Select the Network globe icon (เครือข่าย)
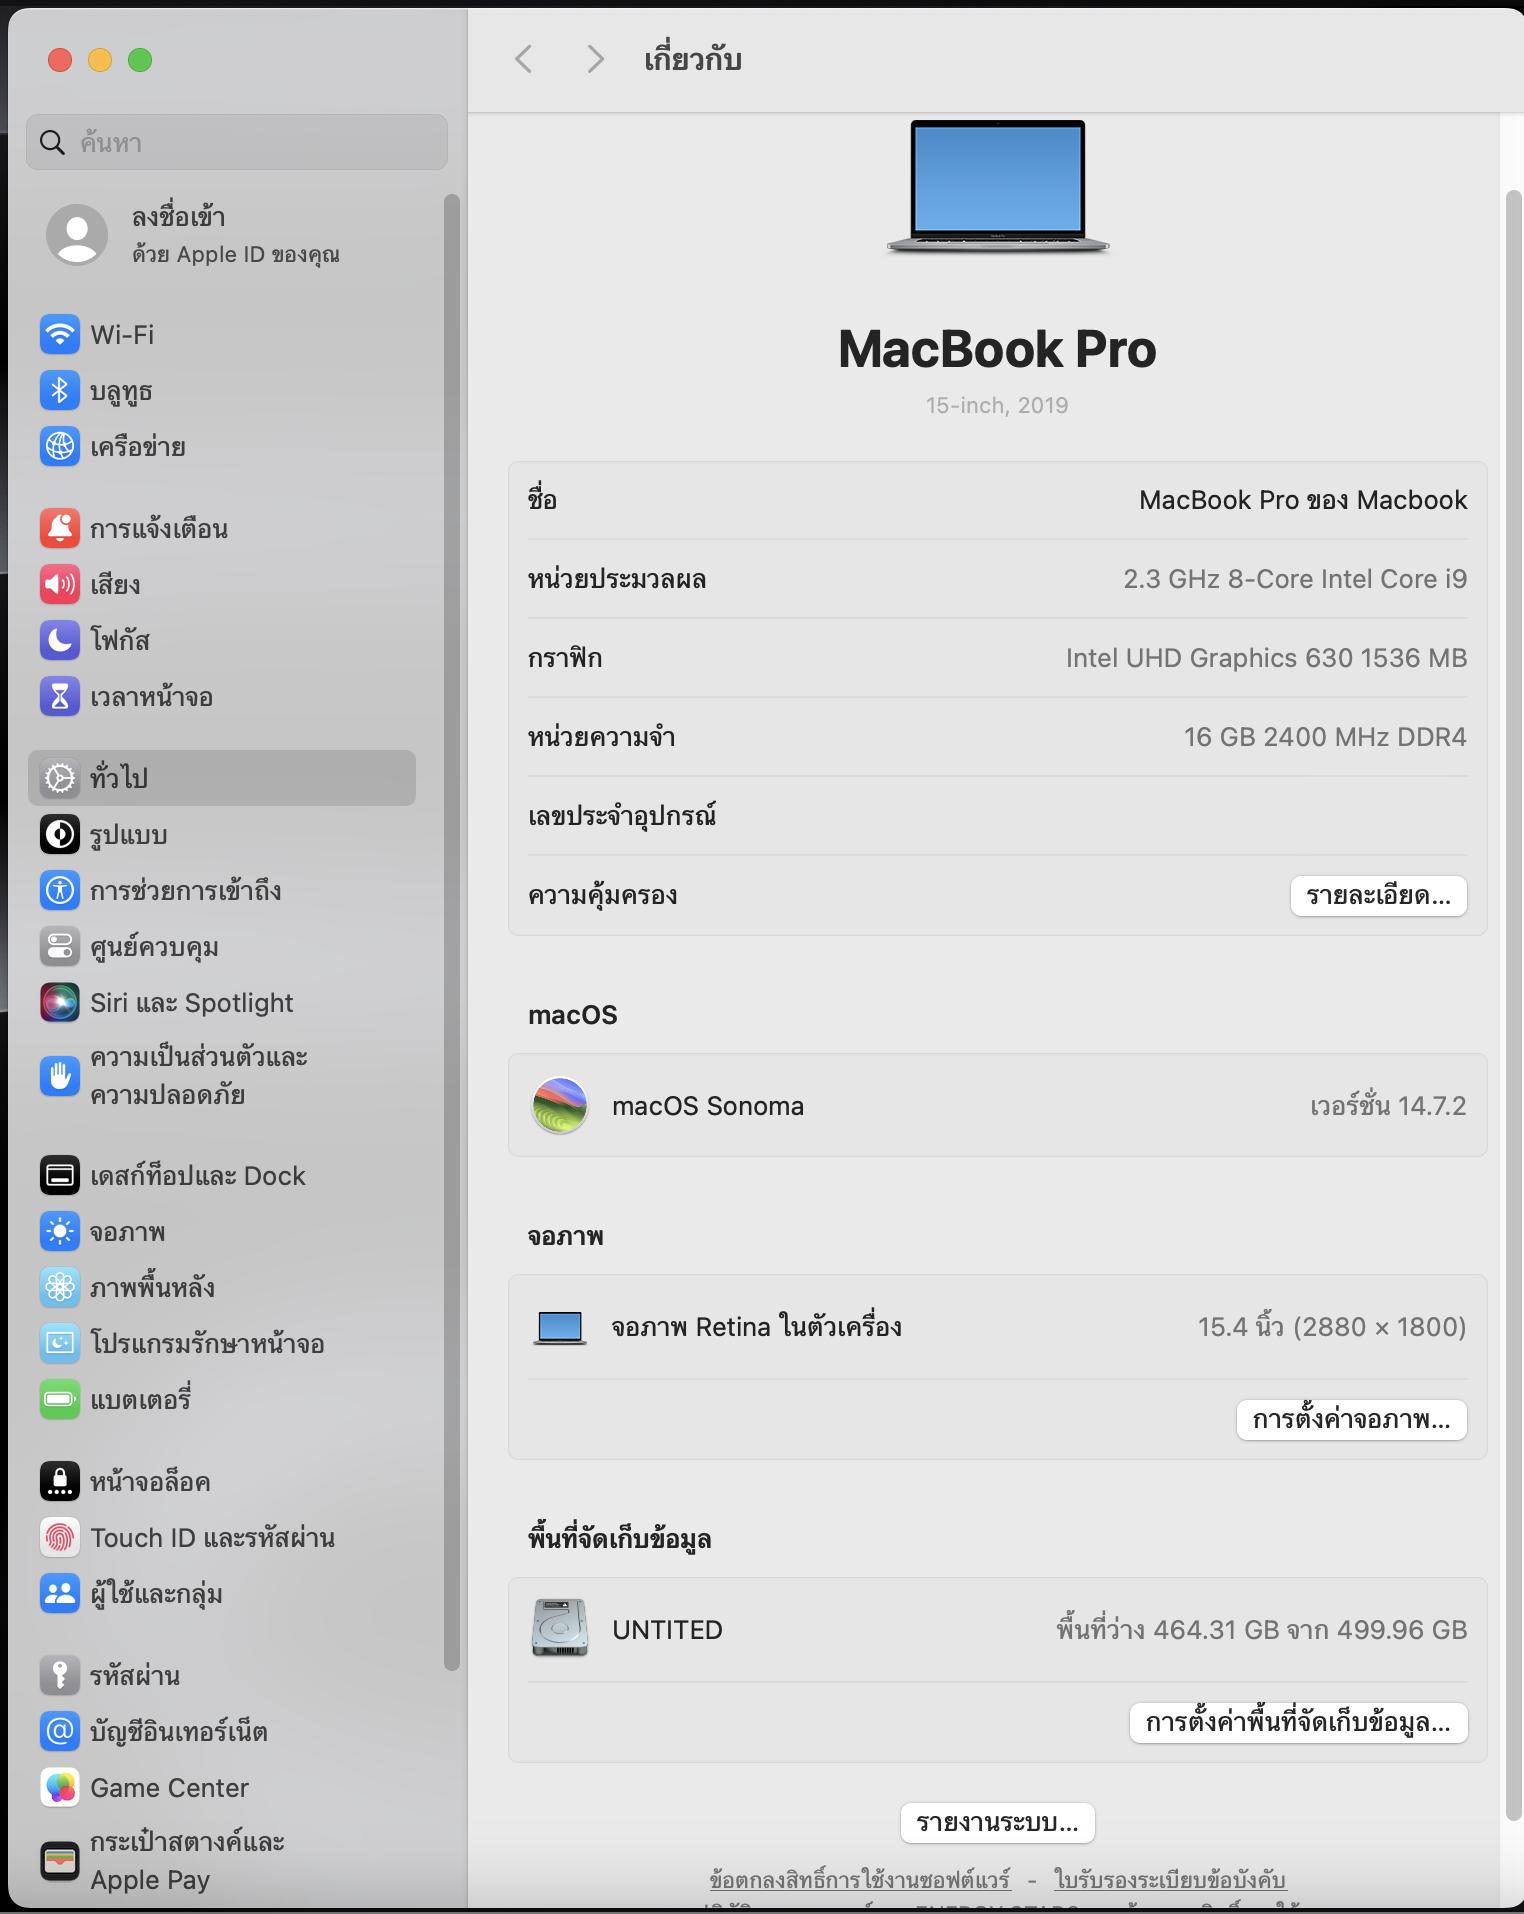This screenshot has width=1524, height=1914. click(60, 446)
